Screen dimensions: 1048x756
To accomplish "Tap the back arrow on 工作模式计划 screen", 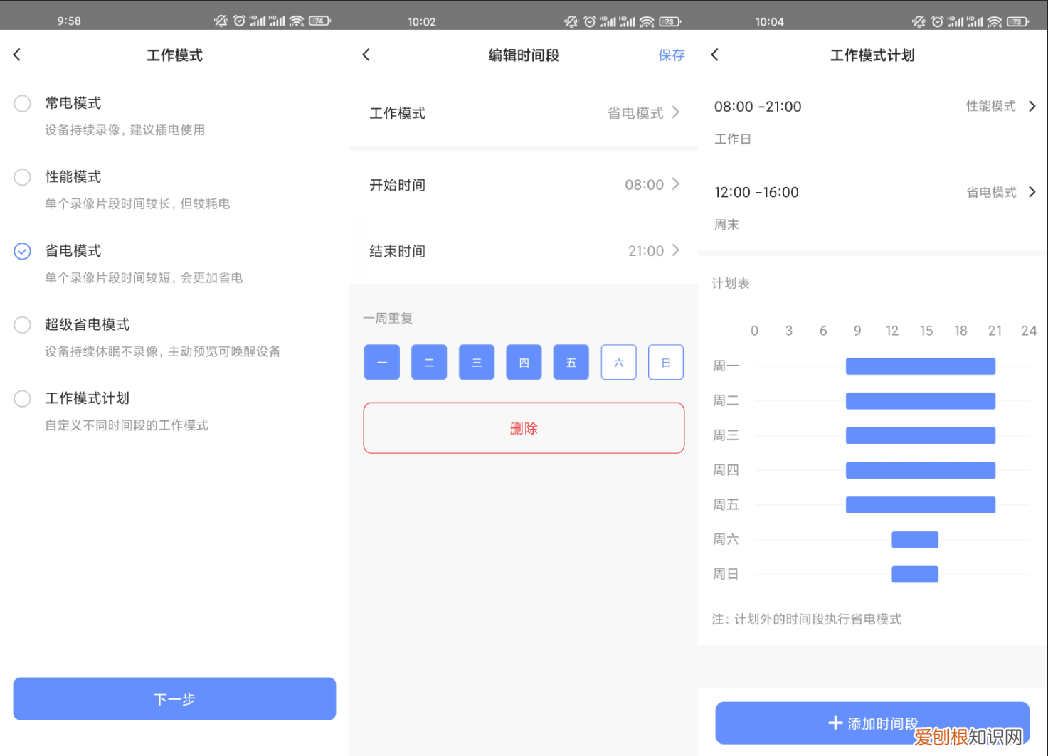I will click(714, 55).
